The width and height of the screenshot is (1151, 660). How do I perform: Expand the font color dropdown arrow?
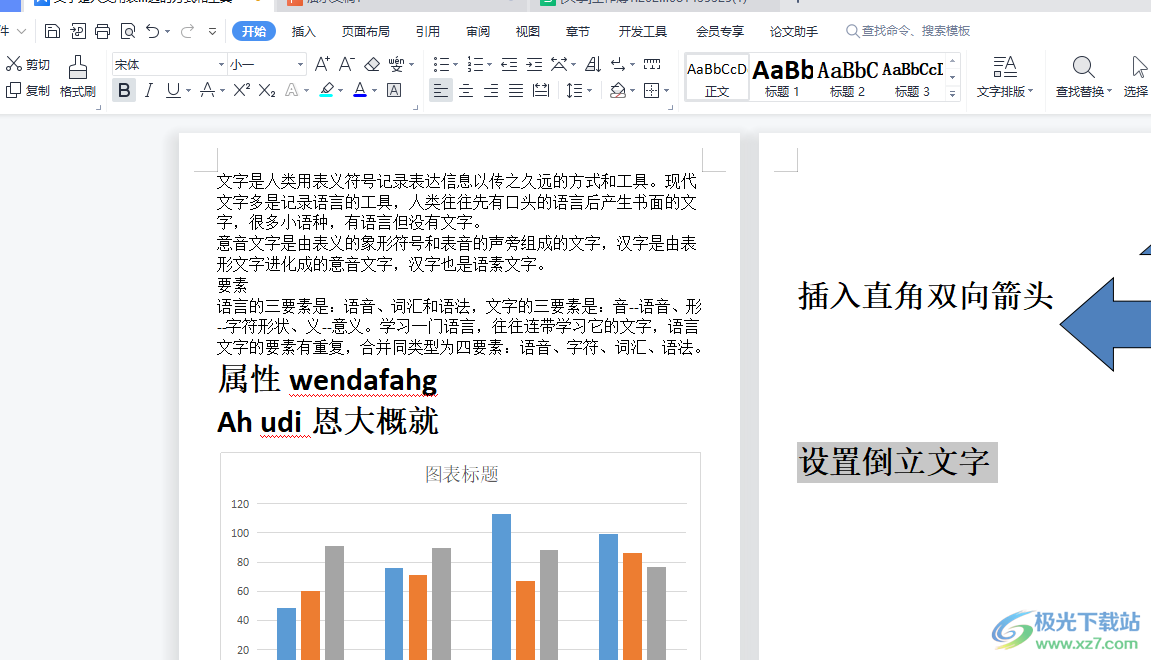[374, 91]
